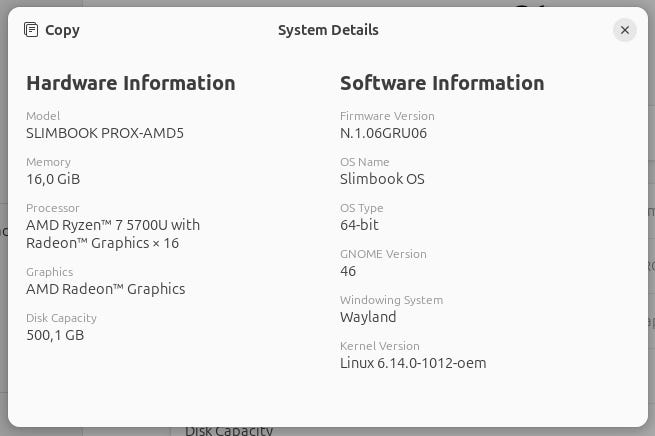The image size is (655, 436).
Task: Click the GNOME version number 46
Action: point(348,271)
